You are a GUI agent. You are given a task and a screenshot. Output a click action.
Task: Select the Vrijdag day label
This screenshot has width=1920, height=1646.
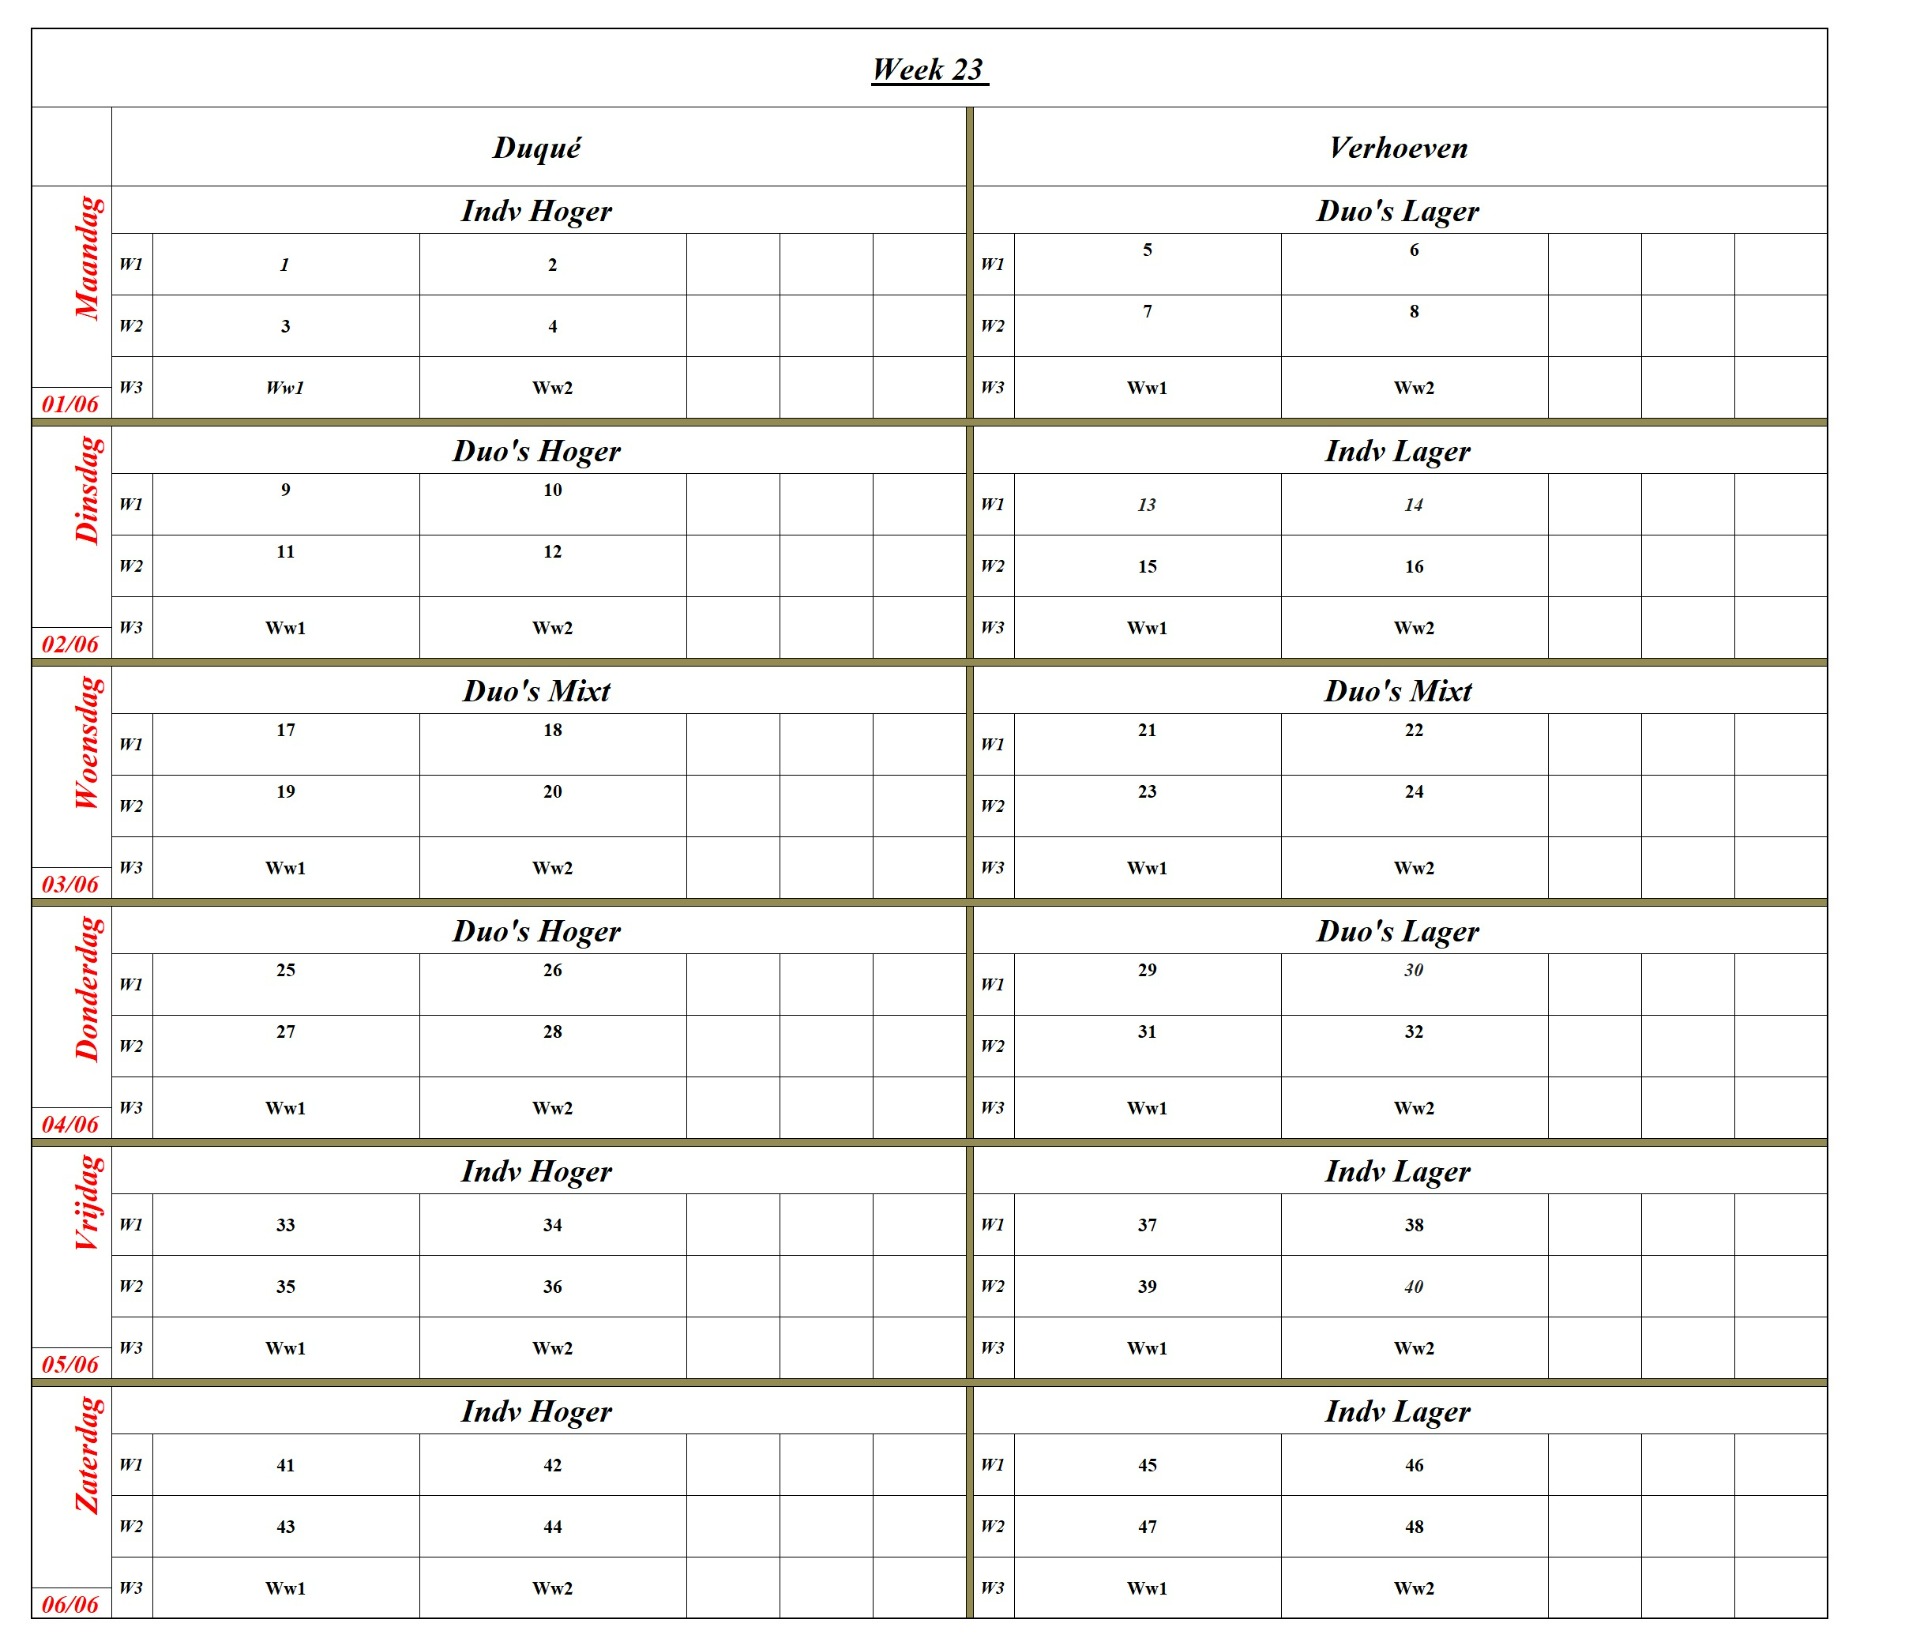coord(88,1202)
